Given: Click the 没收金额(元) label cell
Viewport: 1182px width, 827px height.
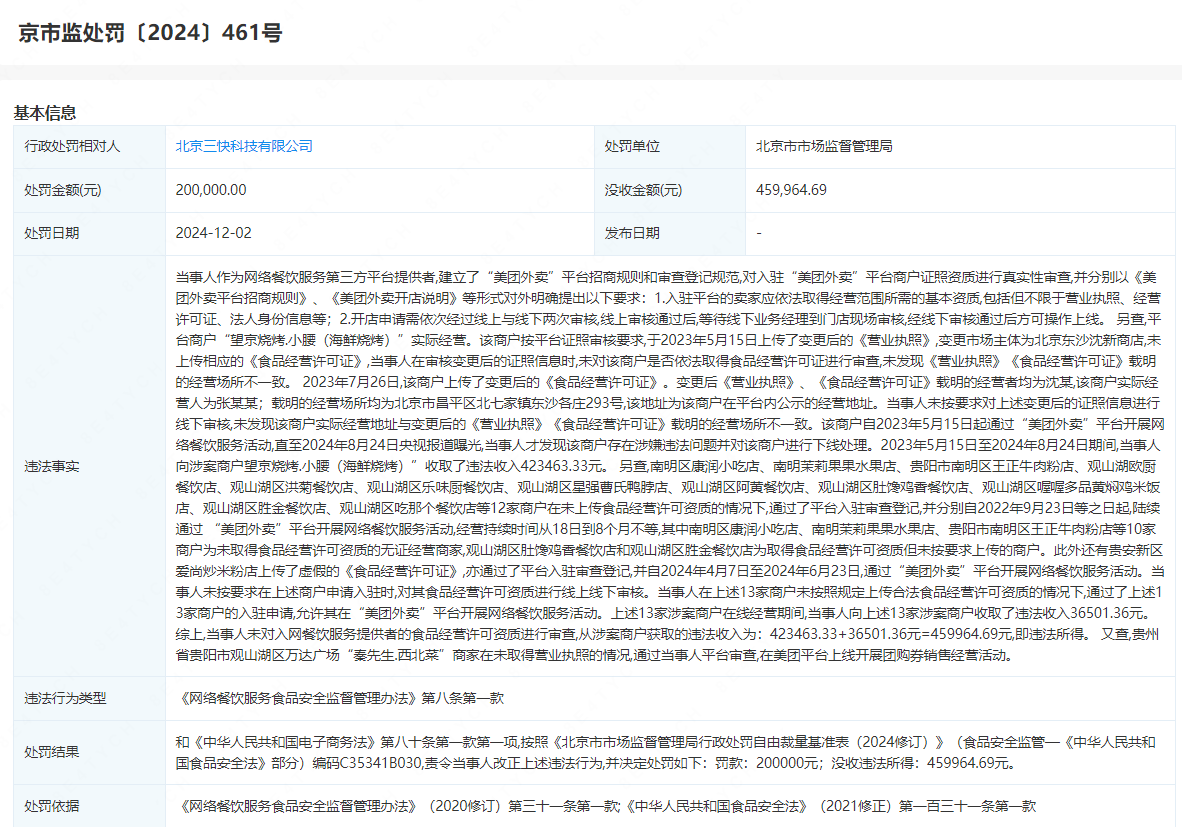Looking at the screenshot, I should point(643,190).
